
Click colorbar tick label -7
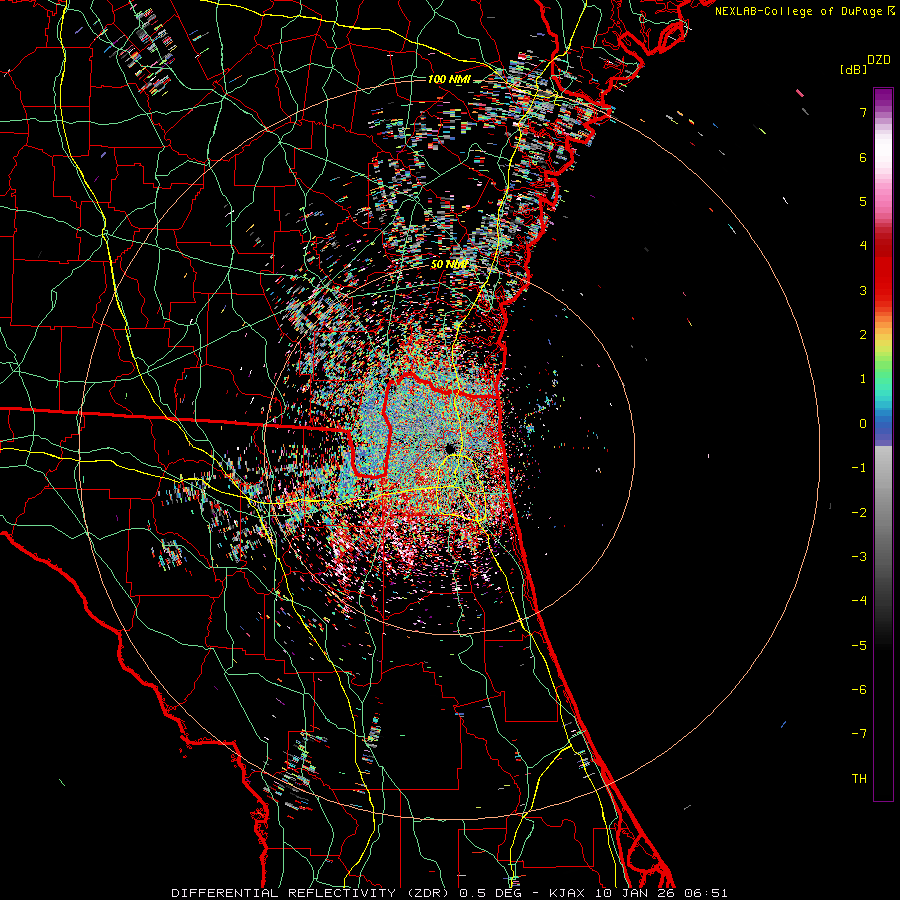pyautogui.click(x=859, y=734)
